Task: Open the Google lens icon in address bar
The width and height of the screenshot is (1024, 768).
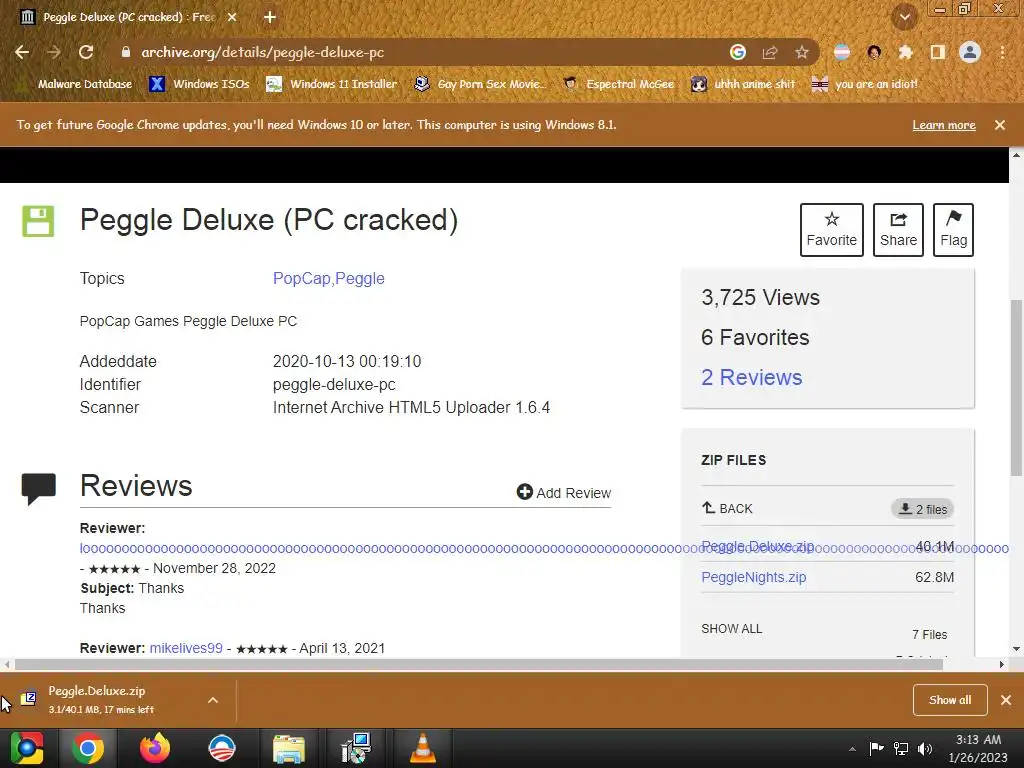Action: [738, 52]
